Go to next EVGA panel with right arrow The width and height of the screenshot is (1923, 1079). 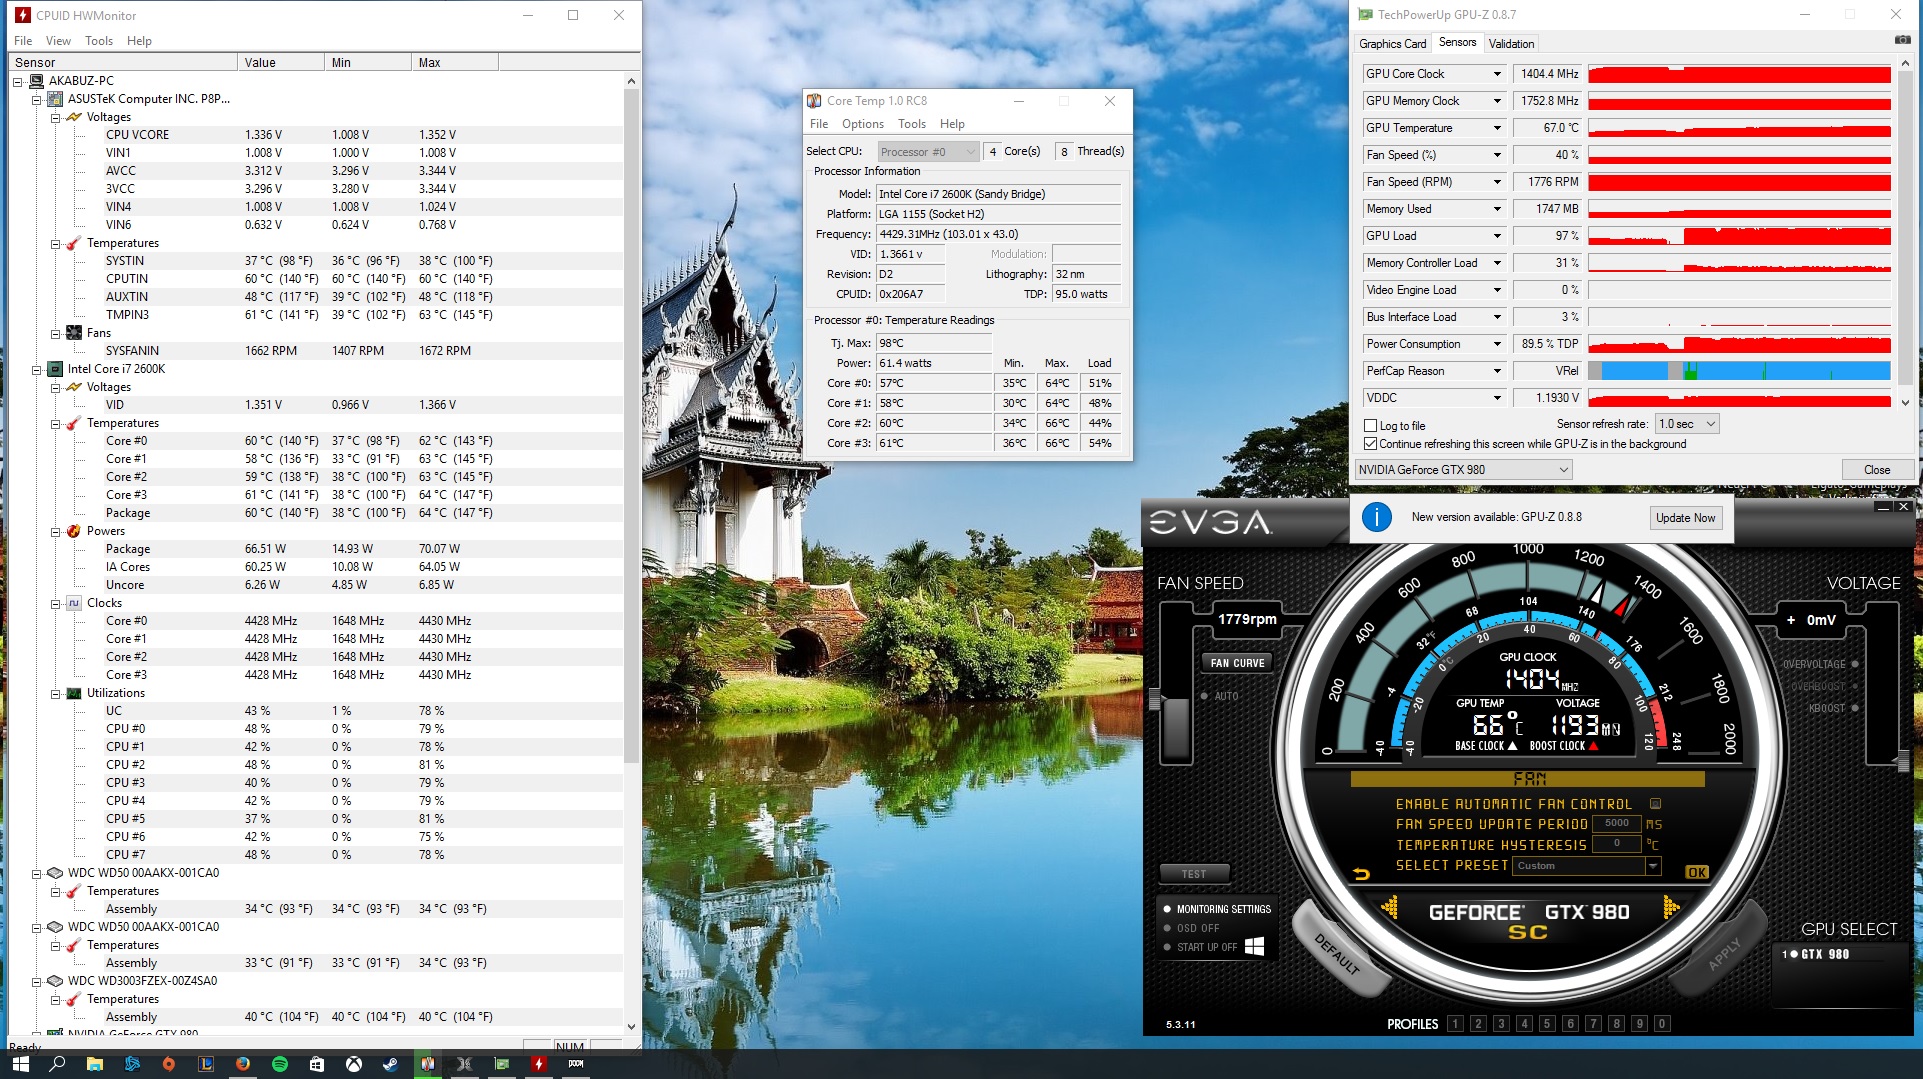pyautogui.click(x=1671, y=908)
